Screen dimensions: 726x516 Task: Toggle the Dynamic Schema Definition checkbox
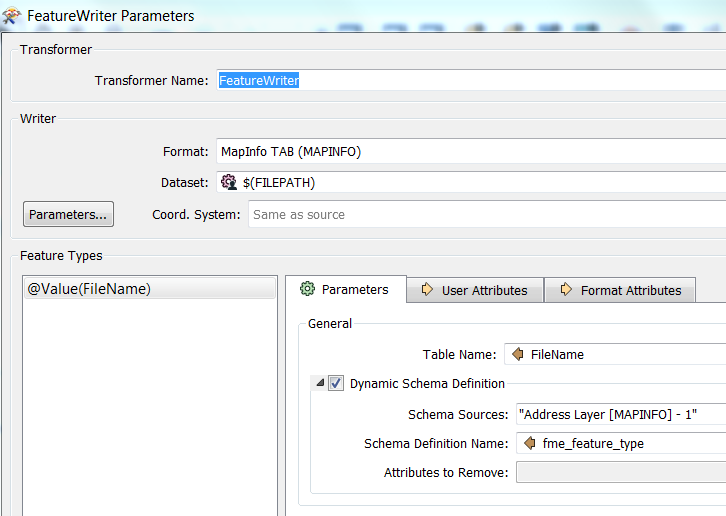click(336, 383)
